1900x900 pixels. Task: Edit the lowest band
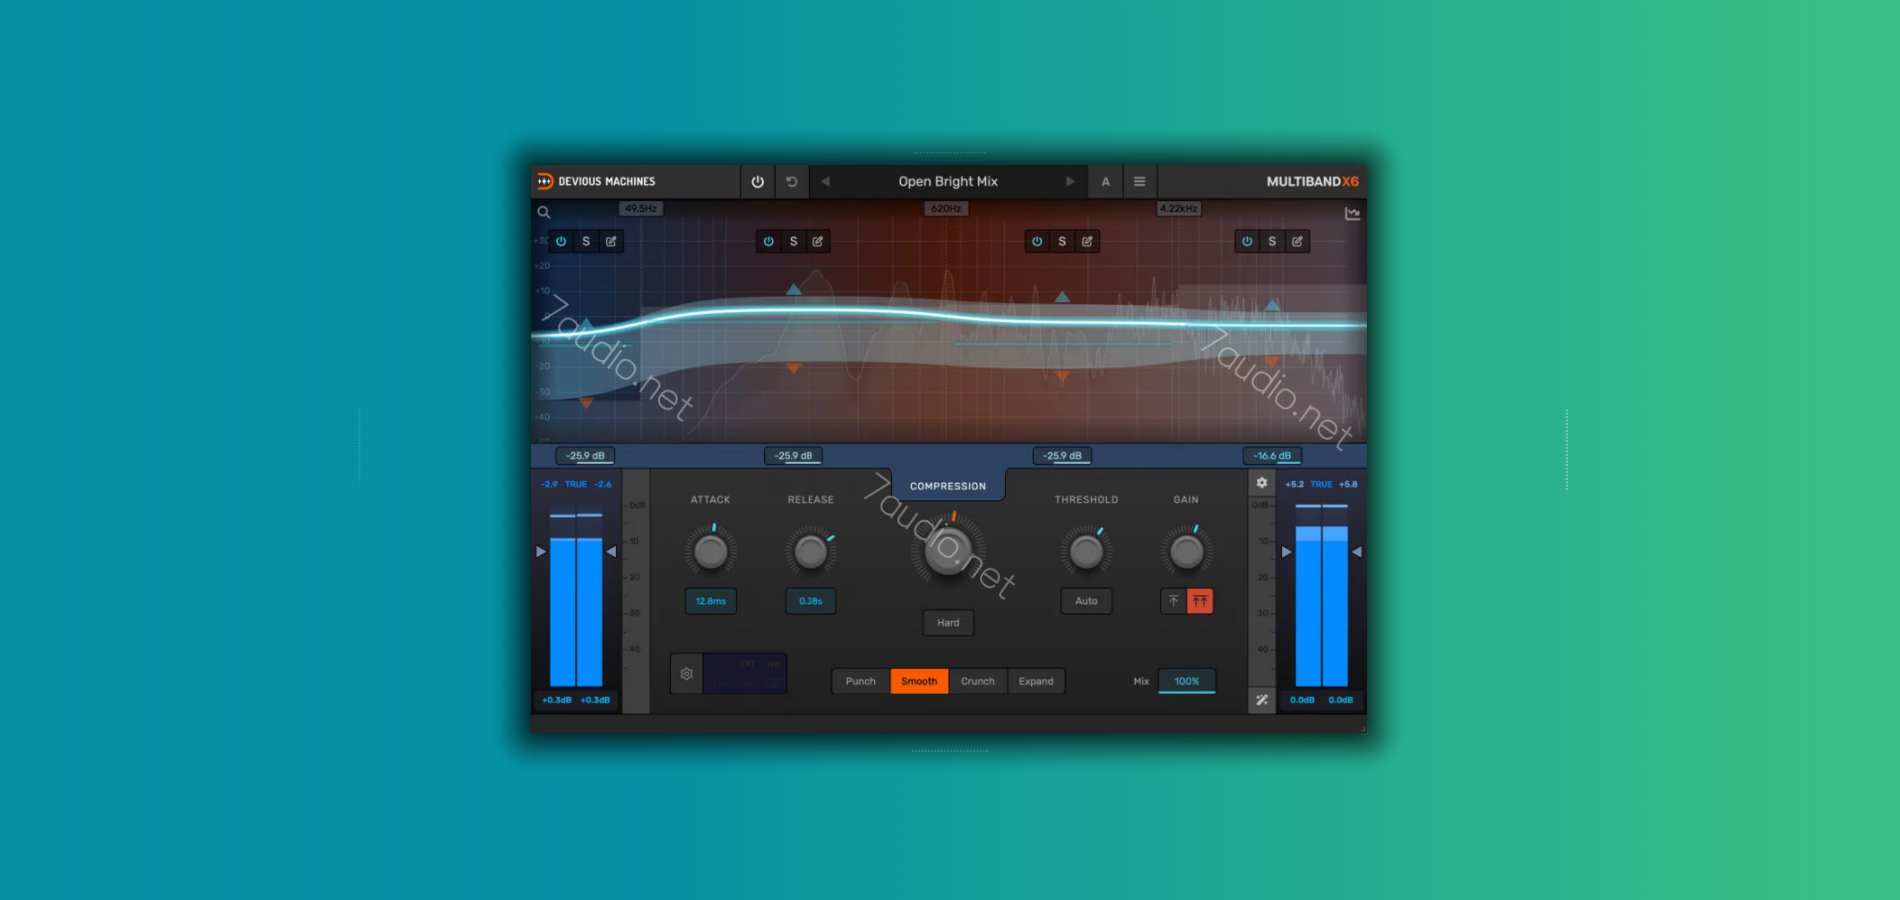pos(611,241)
